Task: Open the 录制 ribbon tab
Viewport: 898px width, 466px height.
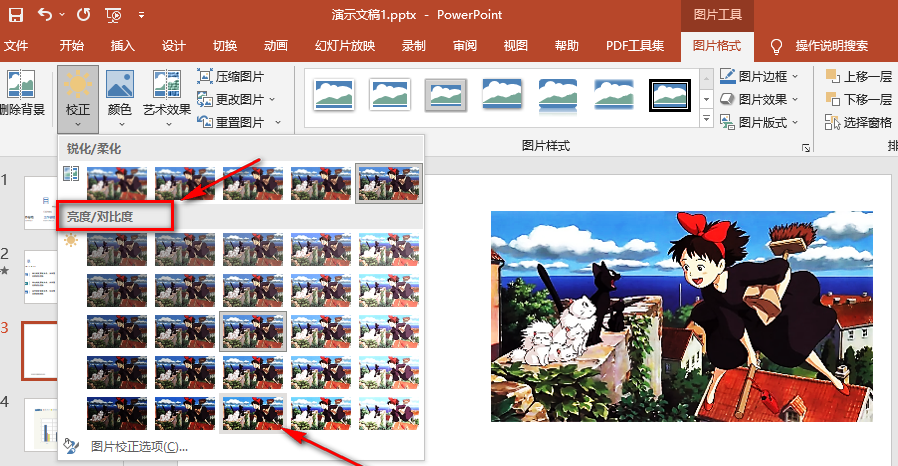Action: pyautogui.click(x=413, y=46)
